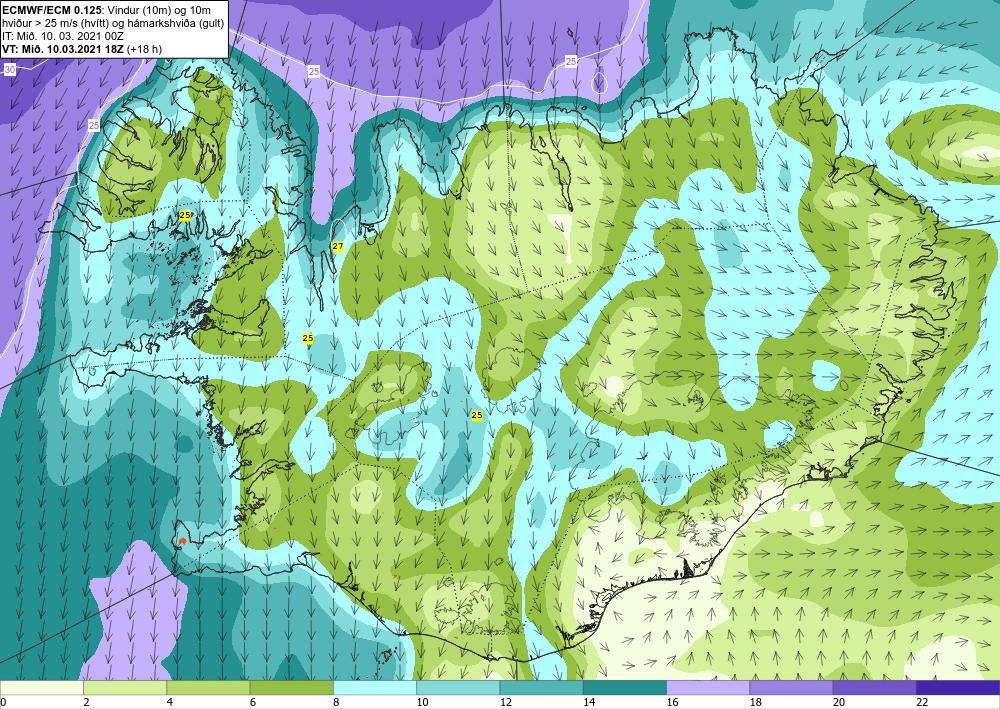Click the 'ECMWF/ECM 0.125' model title text
Viewport: 1000px width, 709px height.
coord(52,9)
